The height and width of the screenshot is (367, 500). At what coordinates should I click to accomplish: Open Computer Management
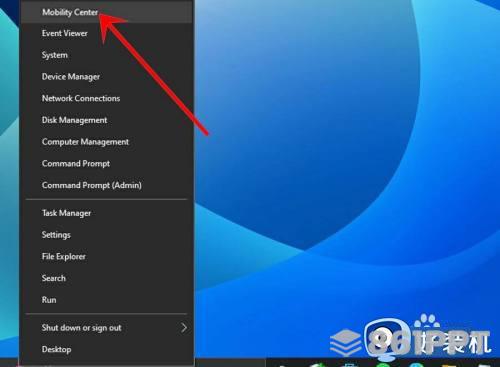pyautogui.click(x=107, y=142)
